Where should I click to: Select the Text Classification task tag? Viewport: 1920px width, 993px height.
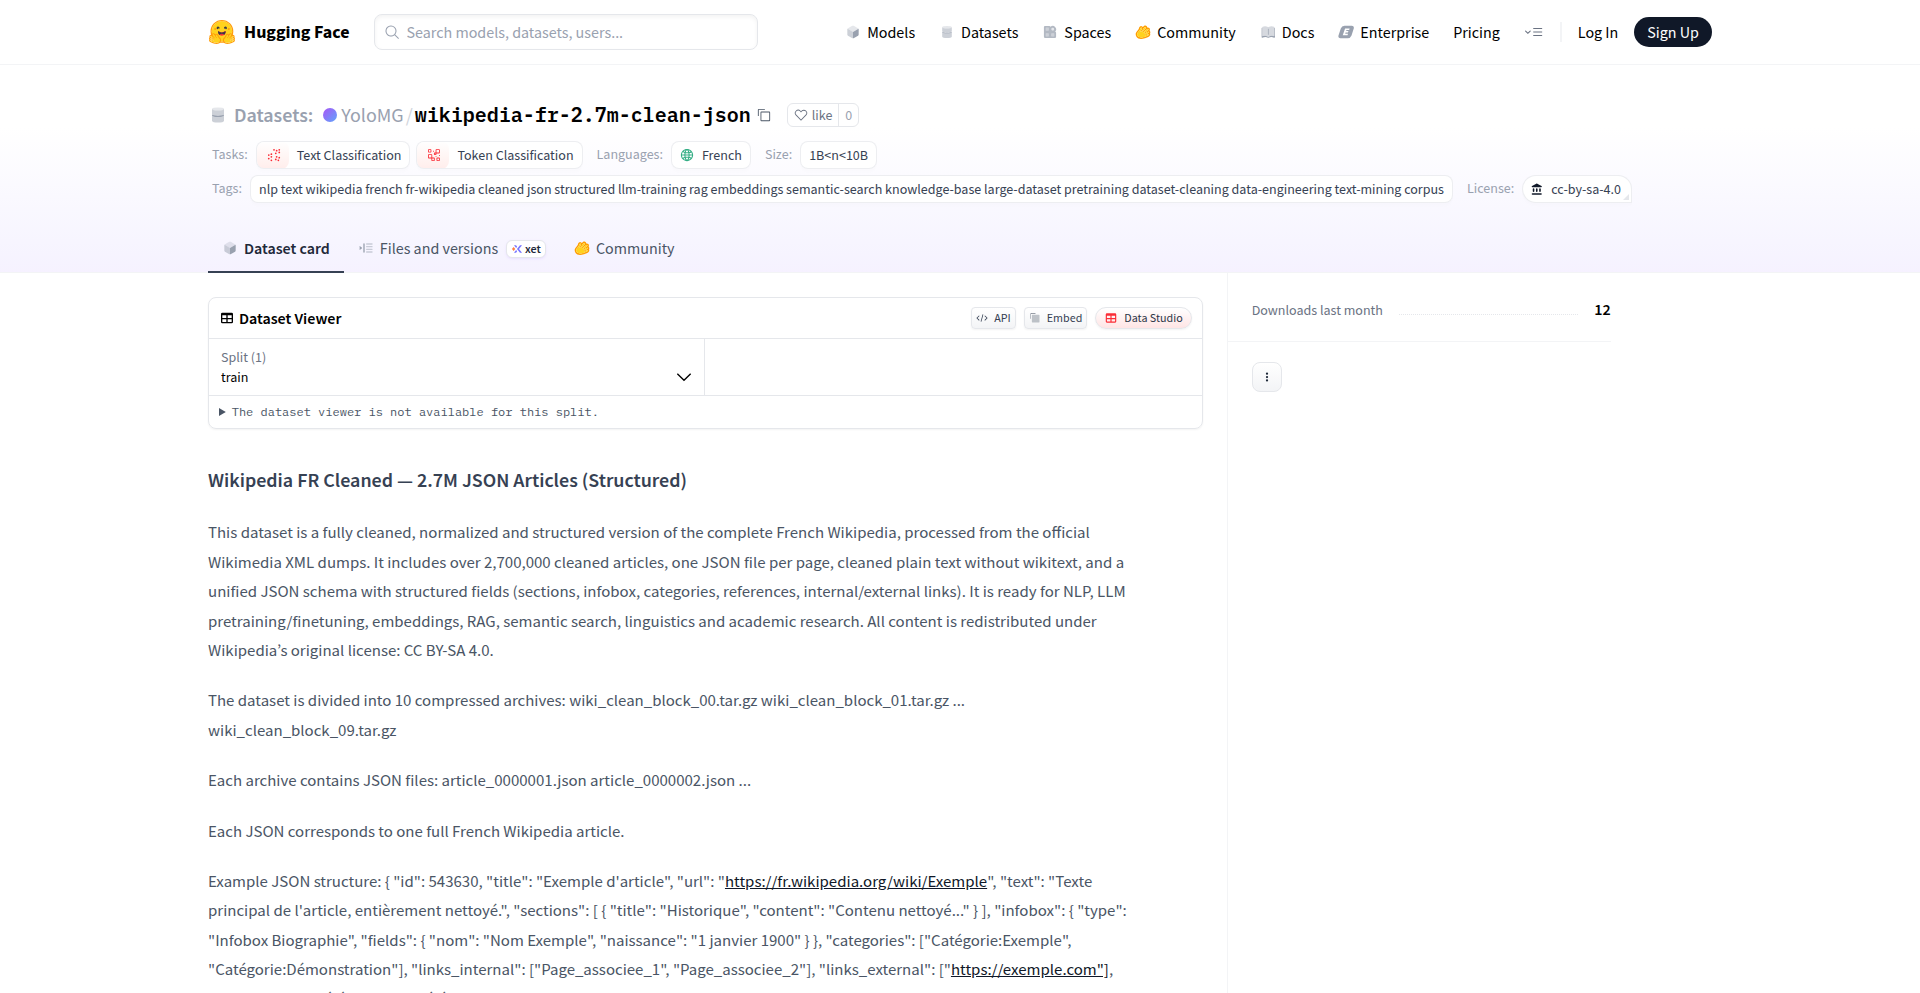pyautogui.click(x=333, y=155)
